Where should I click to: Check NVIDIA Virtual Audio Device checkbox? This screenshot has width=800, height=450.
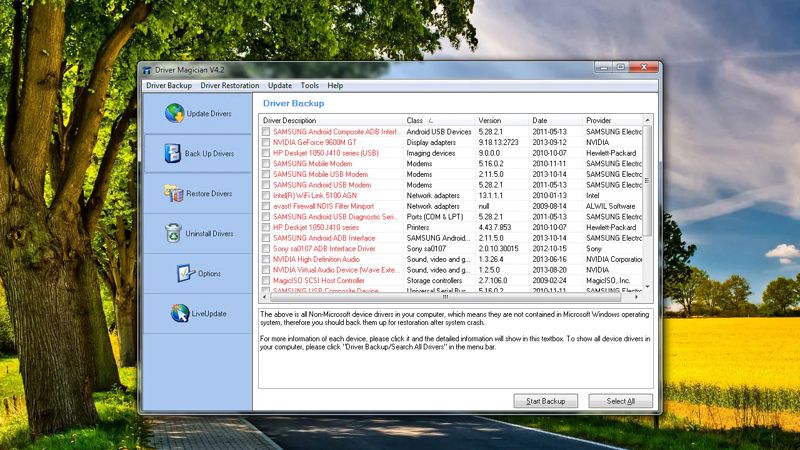[x=266, y=270]
